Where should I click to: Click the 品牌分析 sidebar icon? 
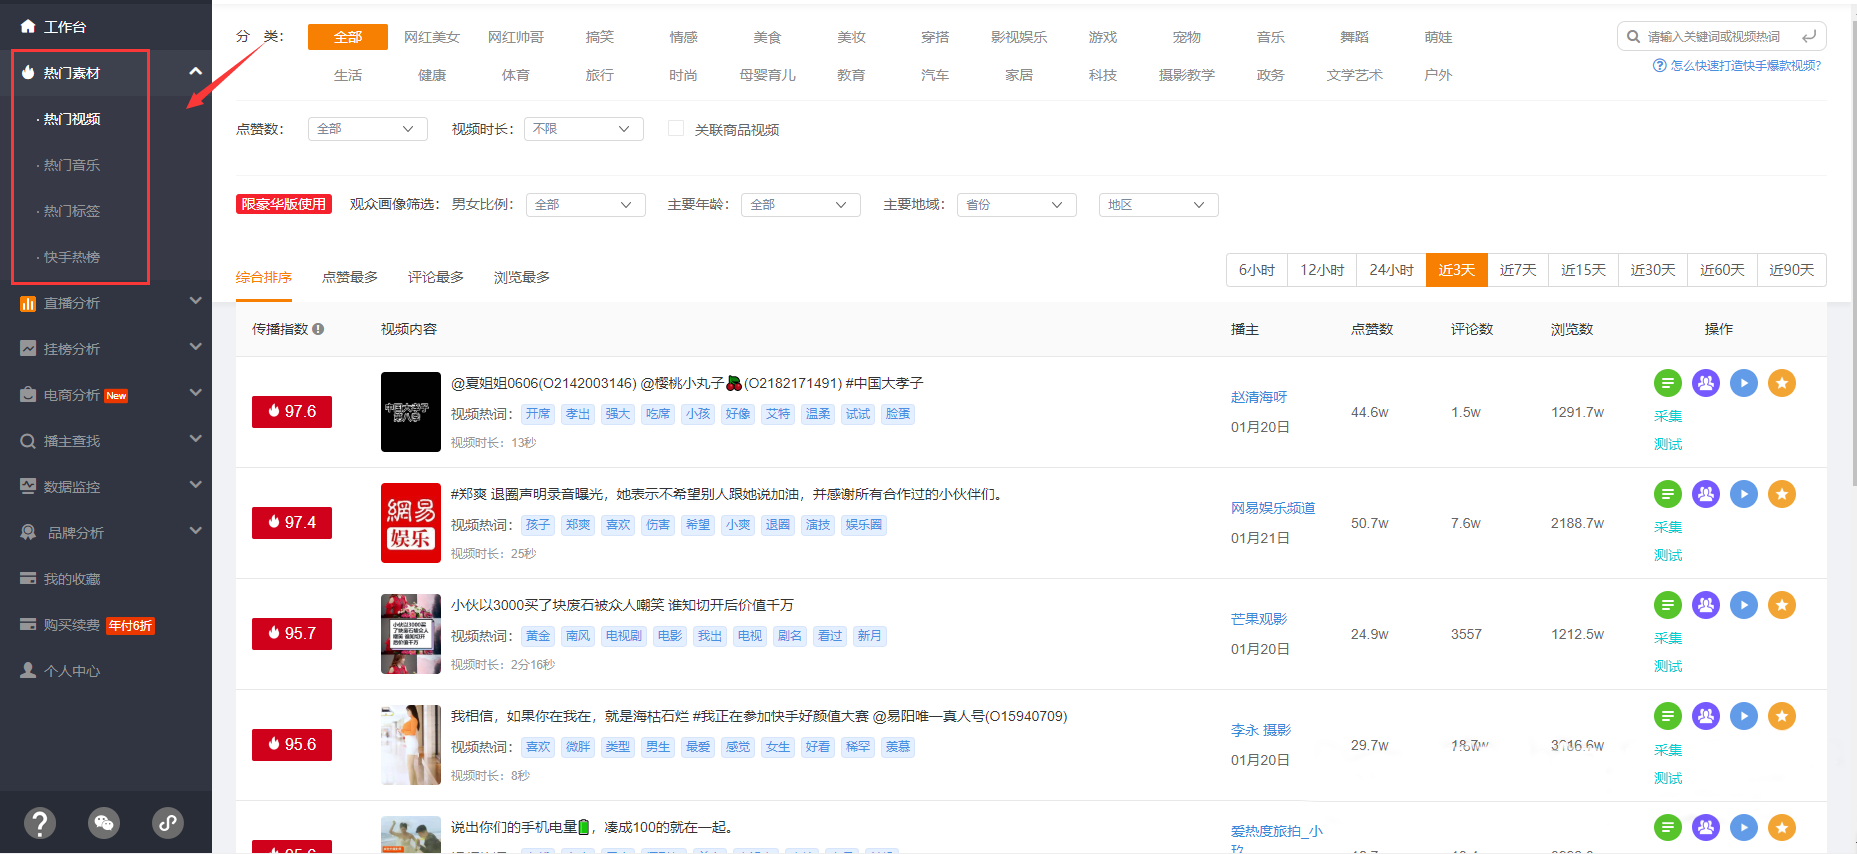click(28, 533)
